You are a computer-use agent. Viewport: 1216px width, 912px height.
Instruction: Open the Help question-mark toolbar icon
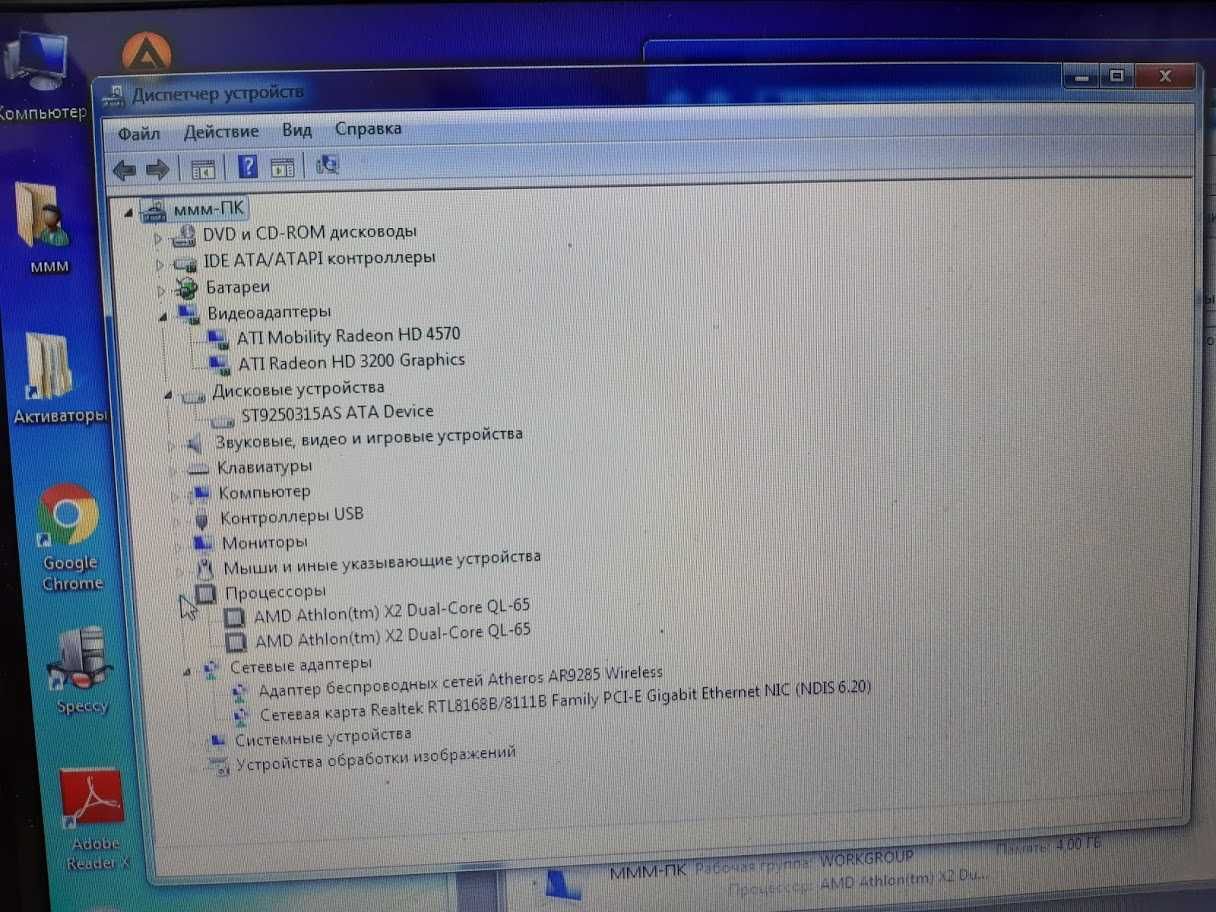(x=247, y=166)
